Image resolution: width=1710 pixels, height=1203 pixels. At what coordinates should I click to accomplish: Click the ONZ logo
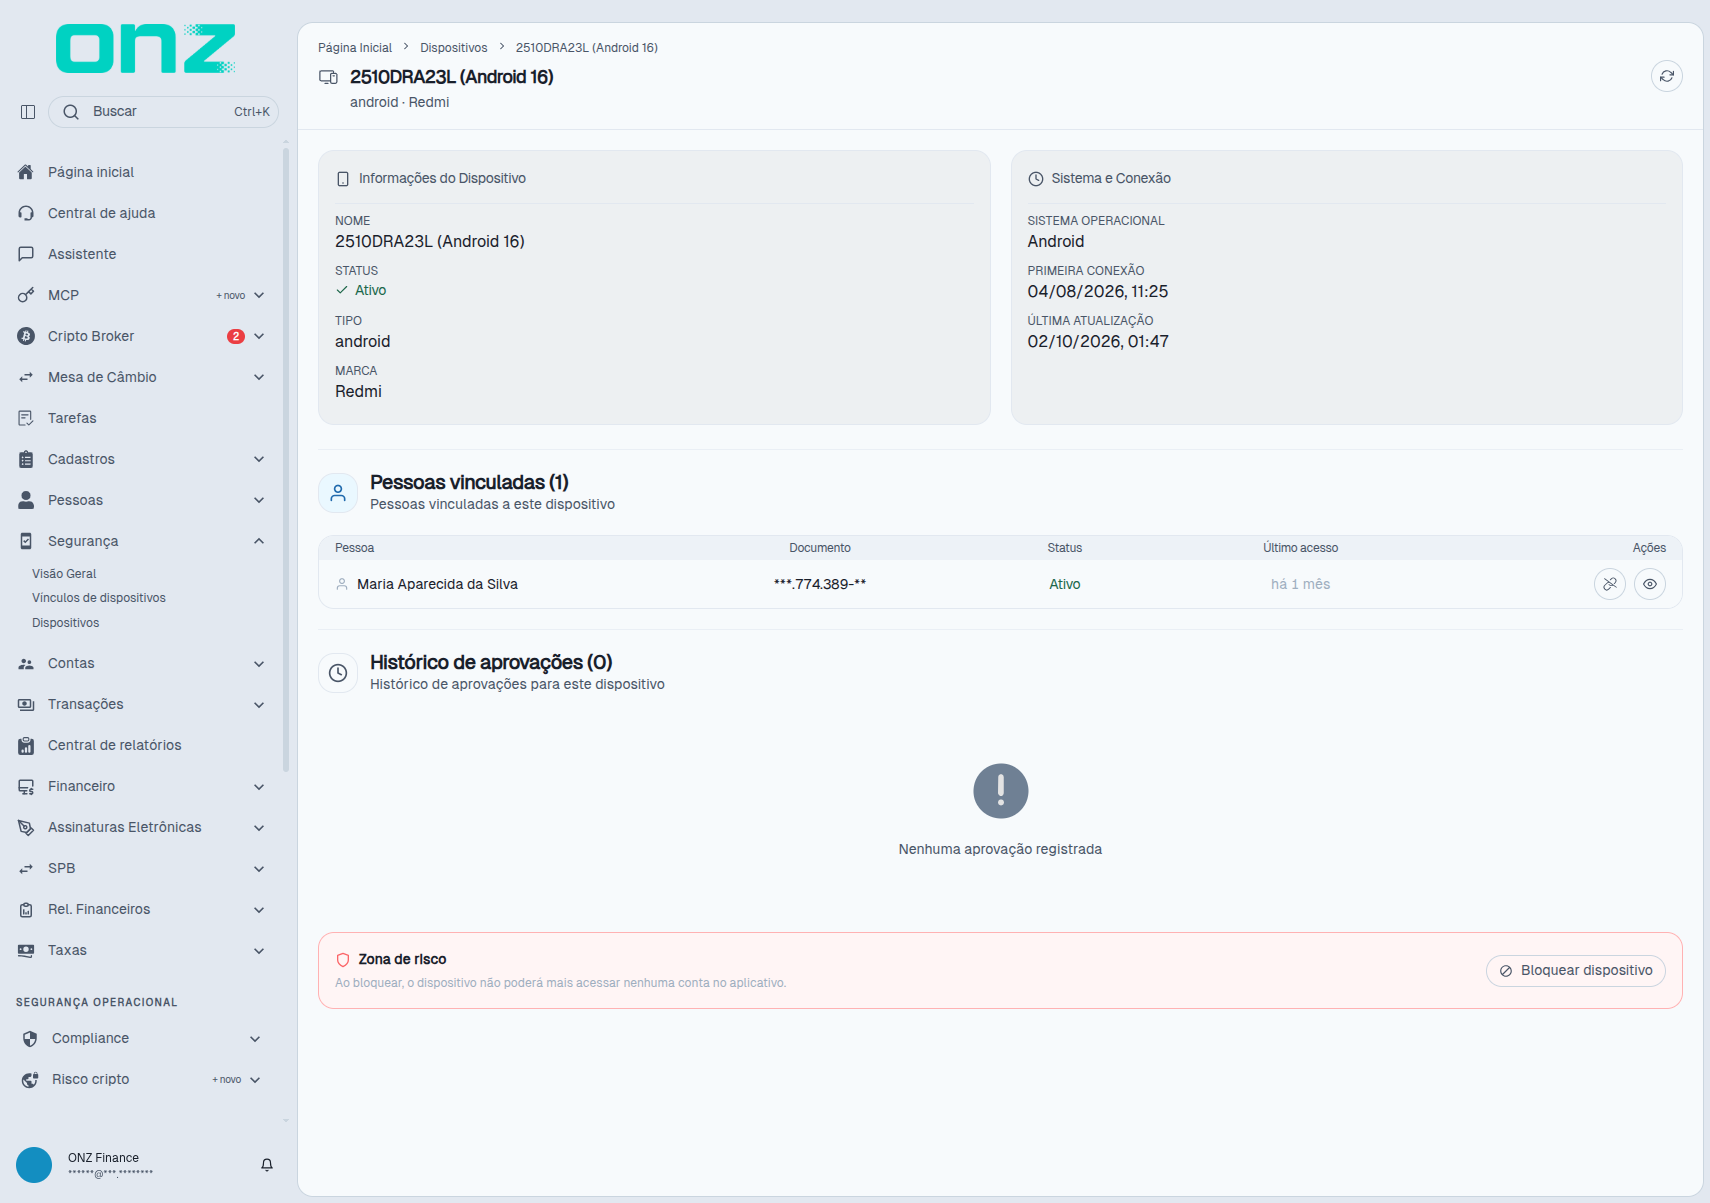146,48
